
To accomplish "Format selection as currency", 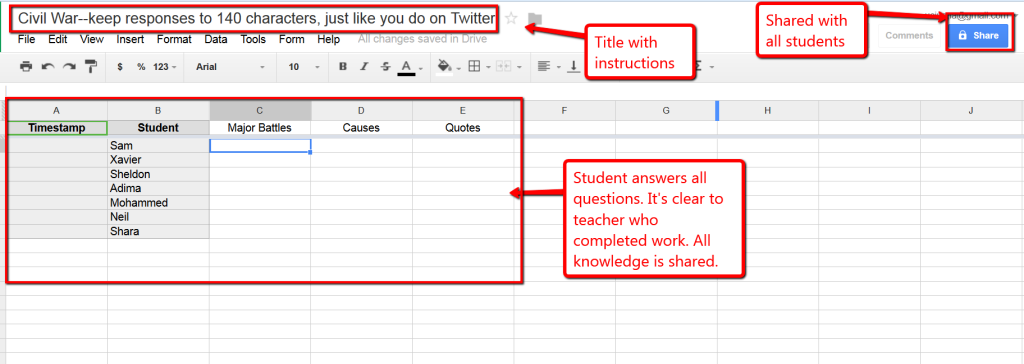I will (120, 67).
